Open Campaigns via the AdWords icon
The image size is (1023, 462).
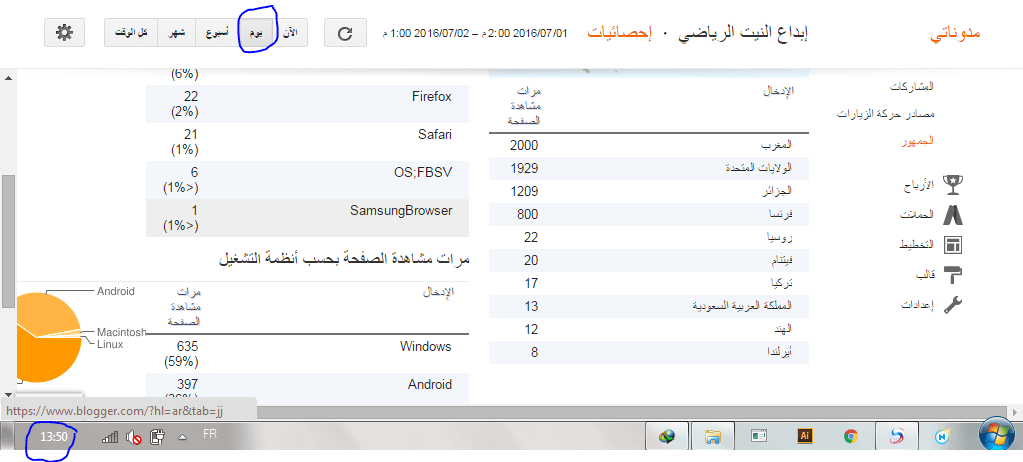[x=953, y=215]
